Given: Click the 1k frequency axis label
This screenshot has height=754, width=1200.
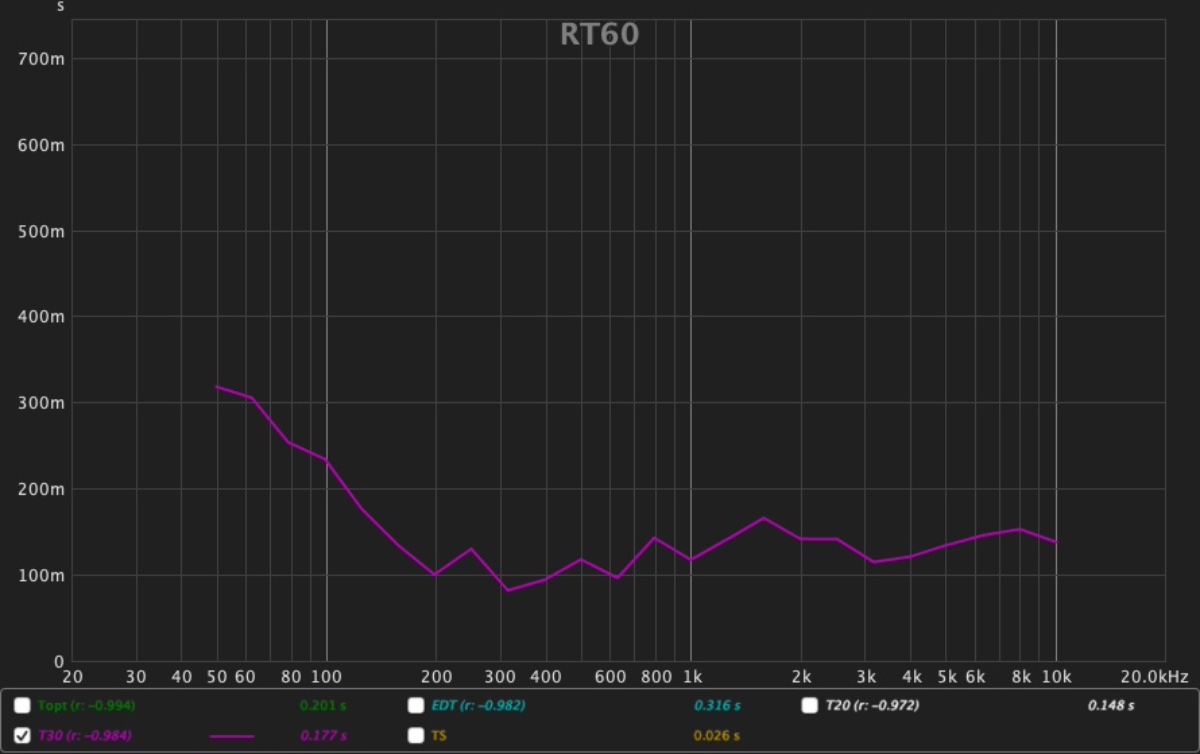Looking at the screenshot, I should (691, 677).
